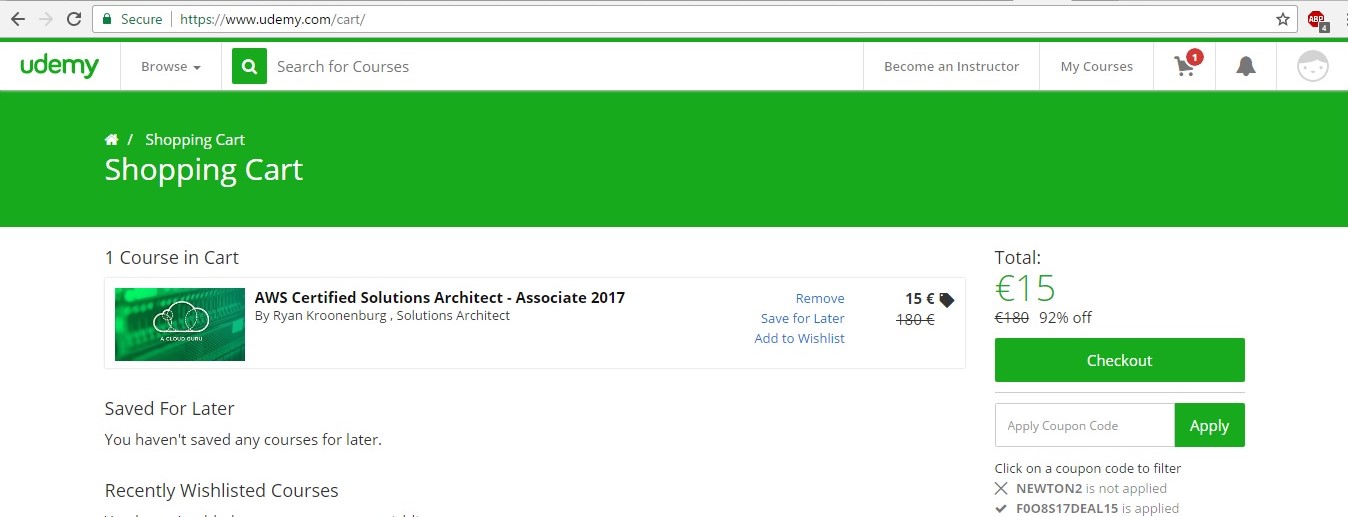Click the home icon in breadcrumb
The image size is (1348, 517).
tap(112, 140)
